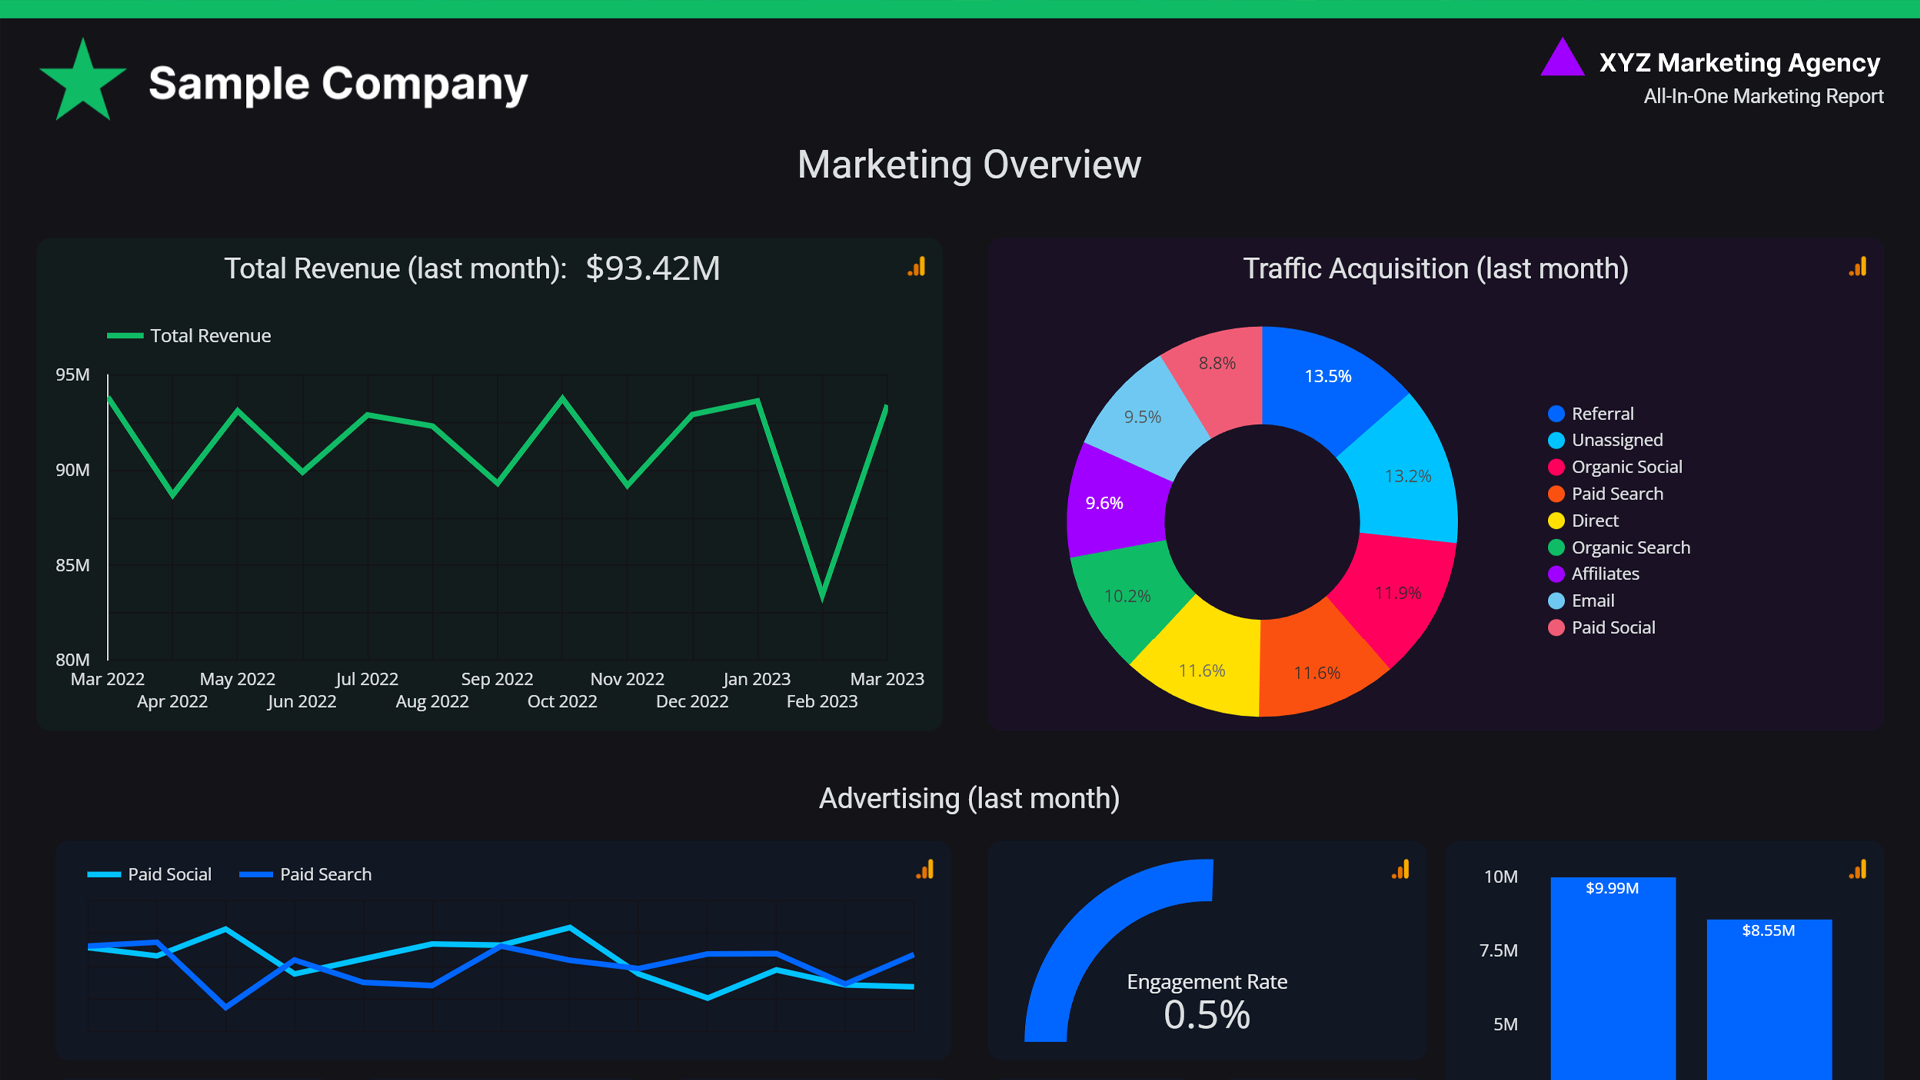Image resolution: width=1920 pixels, height=1080 pixels.
Task: Click the Sample Company heading
Action: point(338,84)
